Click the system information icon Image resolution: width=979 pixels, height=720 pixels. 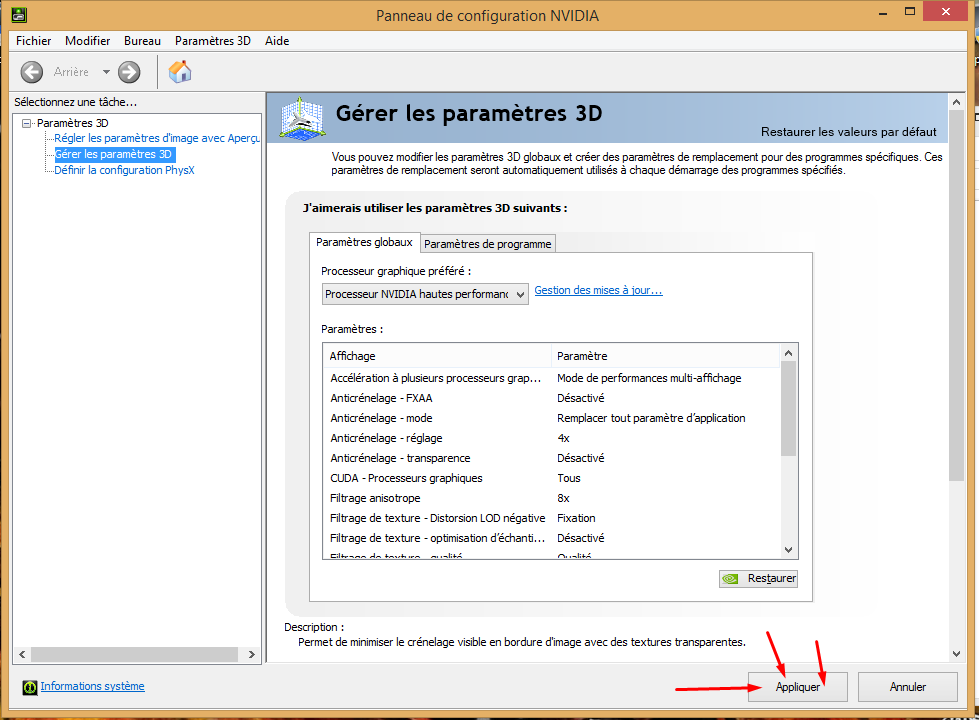pyautogui.click(x=30, y=687)
